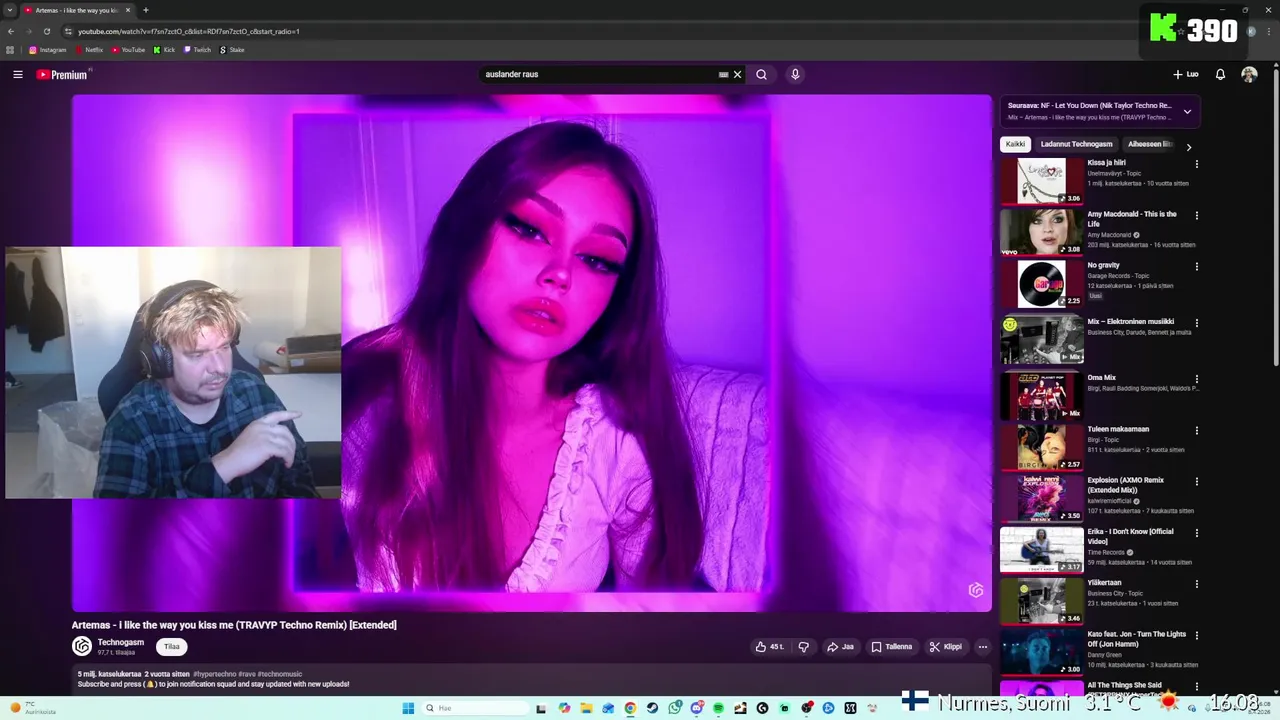This screenshot has width=1280, height=720.
Task: Create a clip with Klippi
Action: point(946,647)
